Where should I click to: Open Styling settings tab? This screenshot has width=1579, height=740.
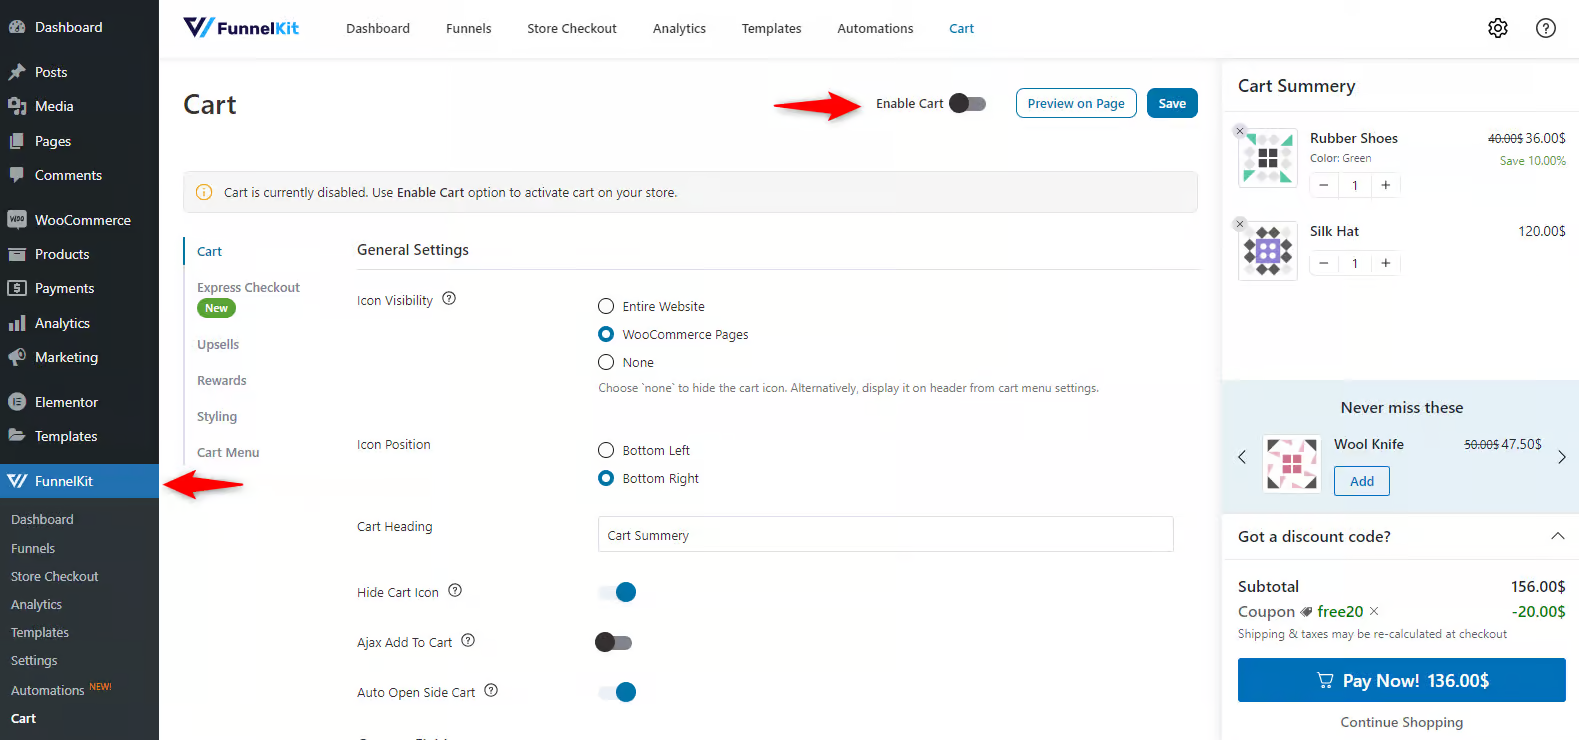pyautogui.click(x=217, y=416)
